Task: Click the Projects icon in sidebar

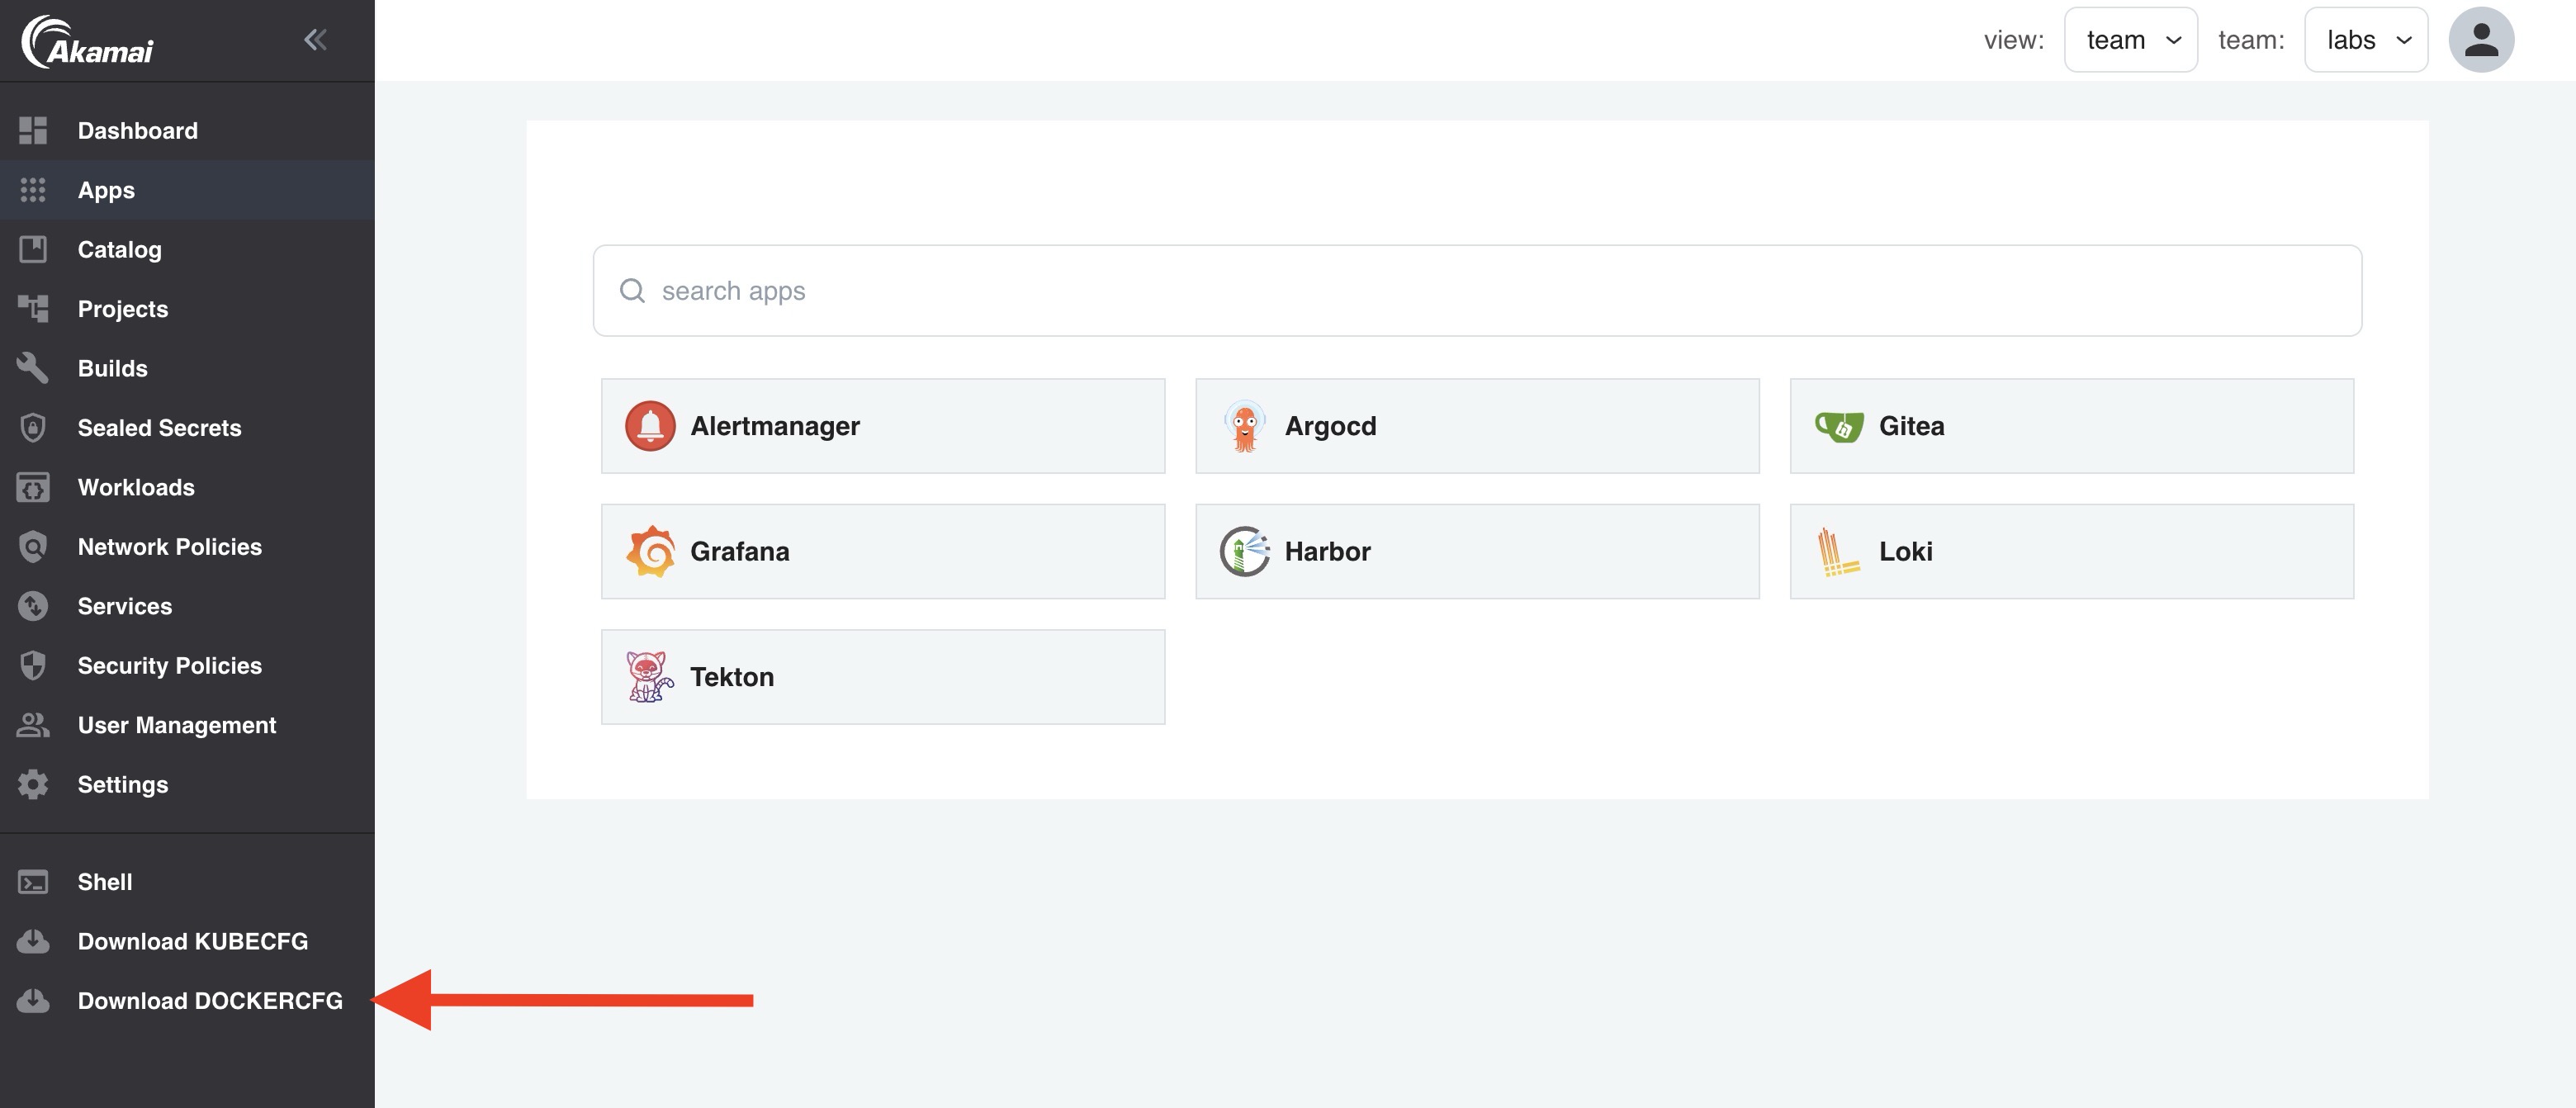Action: [33, 309]
